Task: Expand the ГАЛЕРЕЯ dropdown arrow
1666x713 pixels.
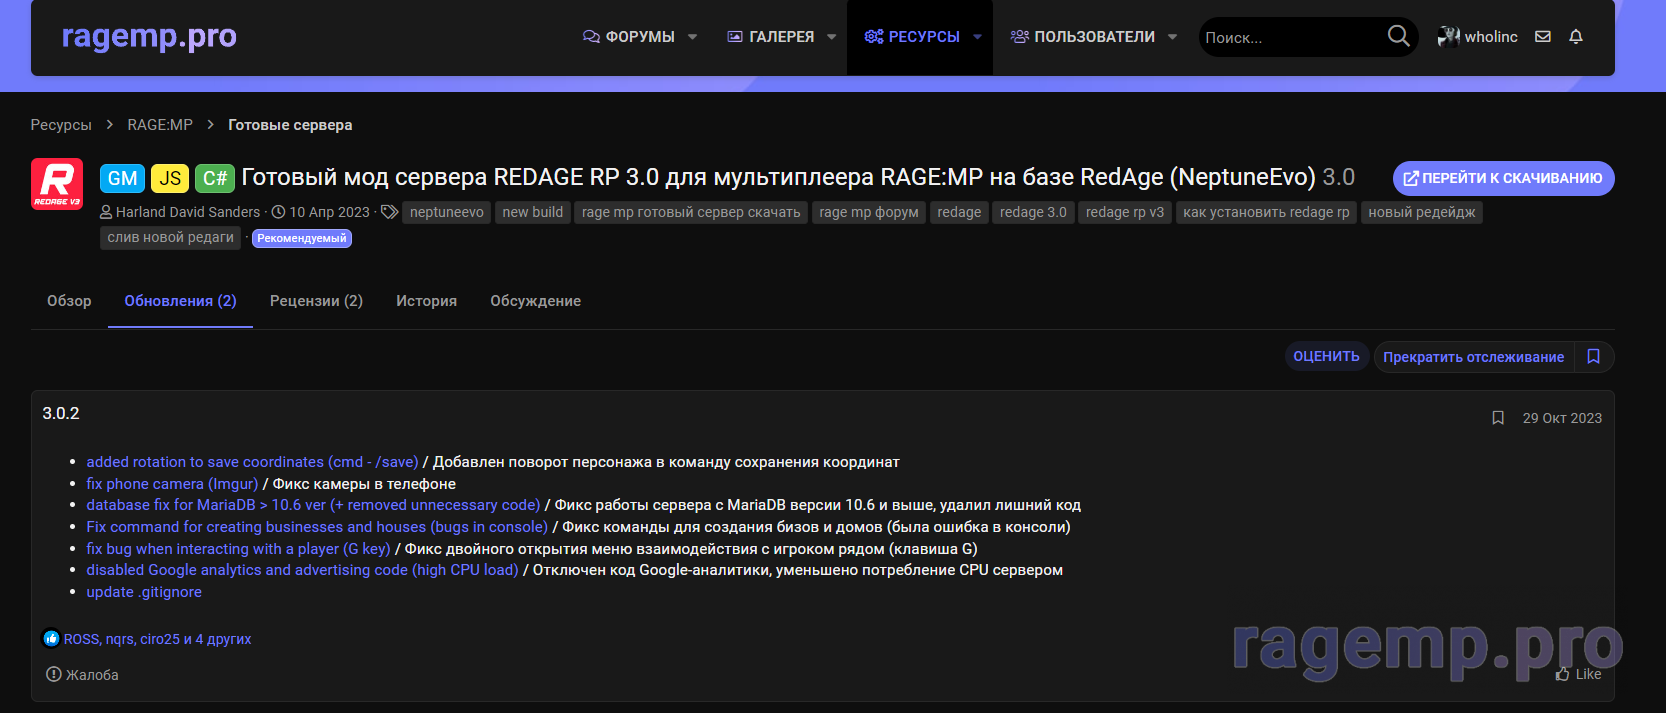Action: [831, 37]
